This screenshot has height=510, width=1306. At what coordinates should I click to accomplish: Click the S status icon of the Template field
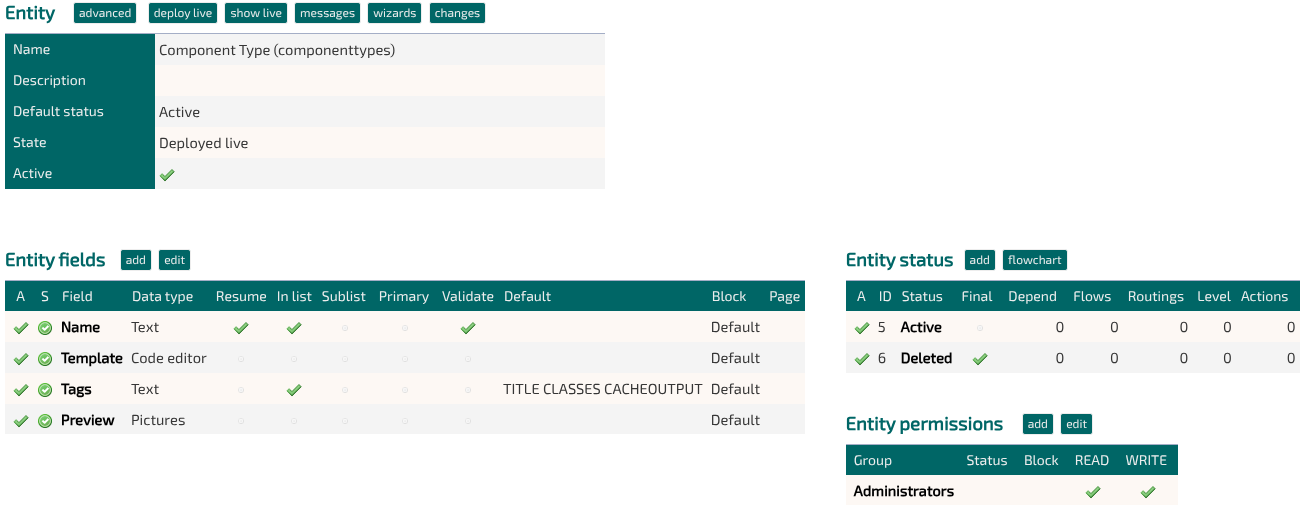[45, 359]
